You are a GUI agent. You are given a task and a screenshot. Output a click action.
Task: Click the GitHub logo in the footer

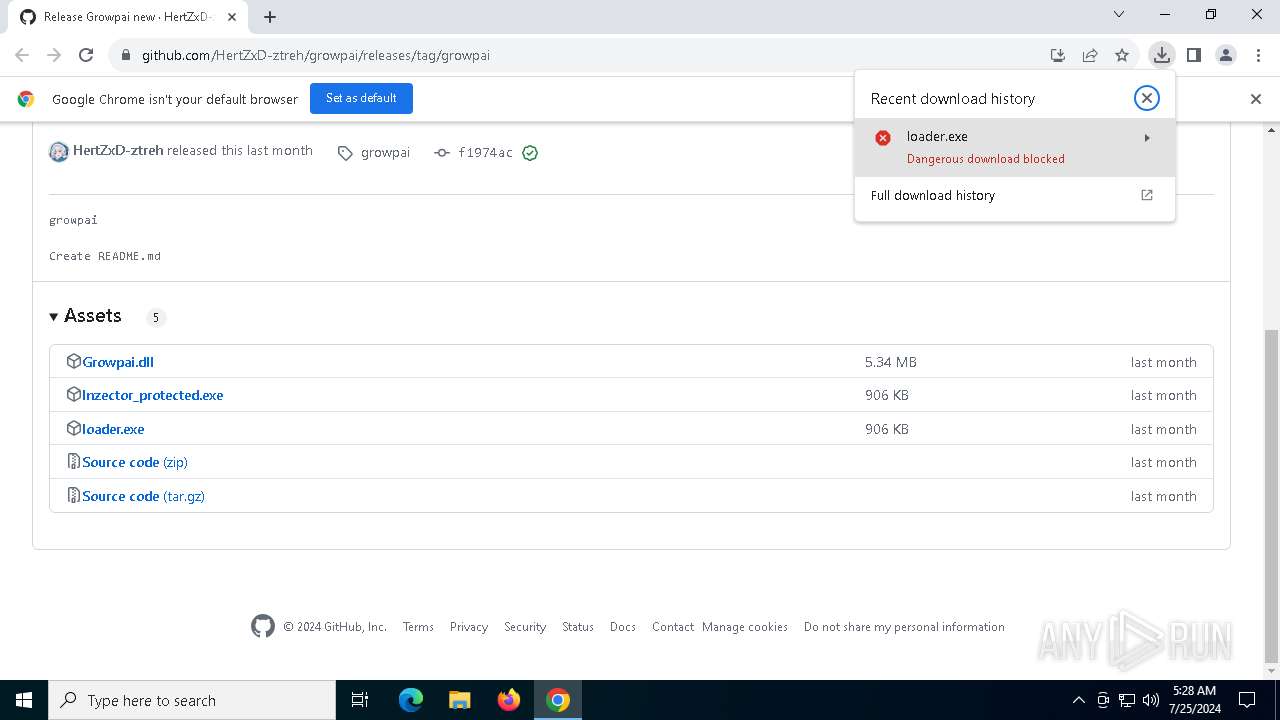263,626
